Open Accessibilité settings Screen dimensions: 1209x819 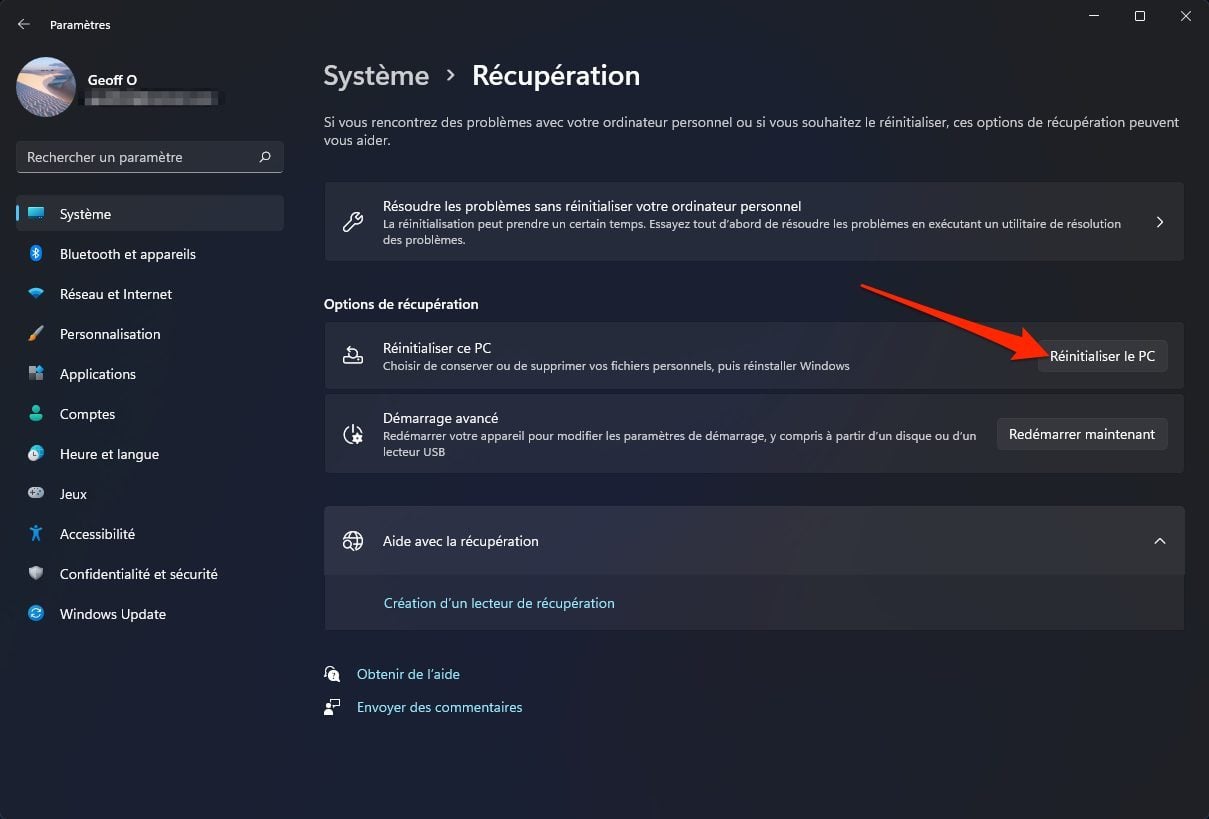[150, 534]
